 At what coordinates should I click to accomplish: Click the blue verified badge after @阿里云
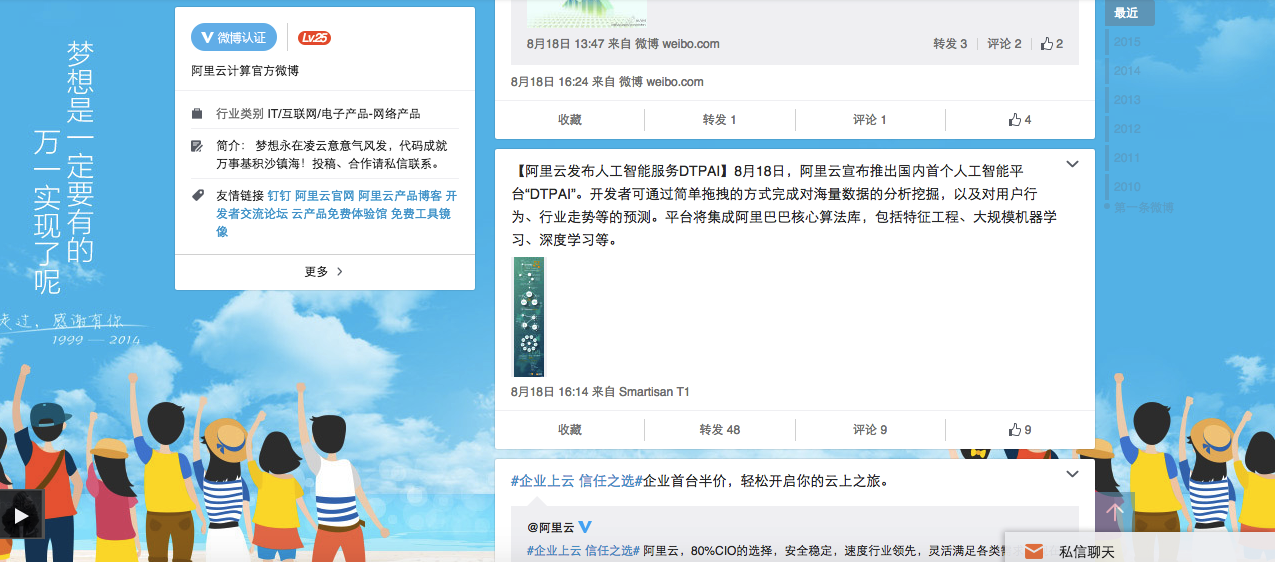[586, 527]
